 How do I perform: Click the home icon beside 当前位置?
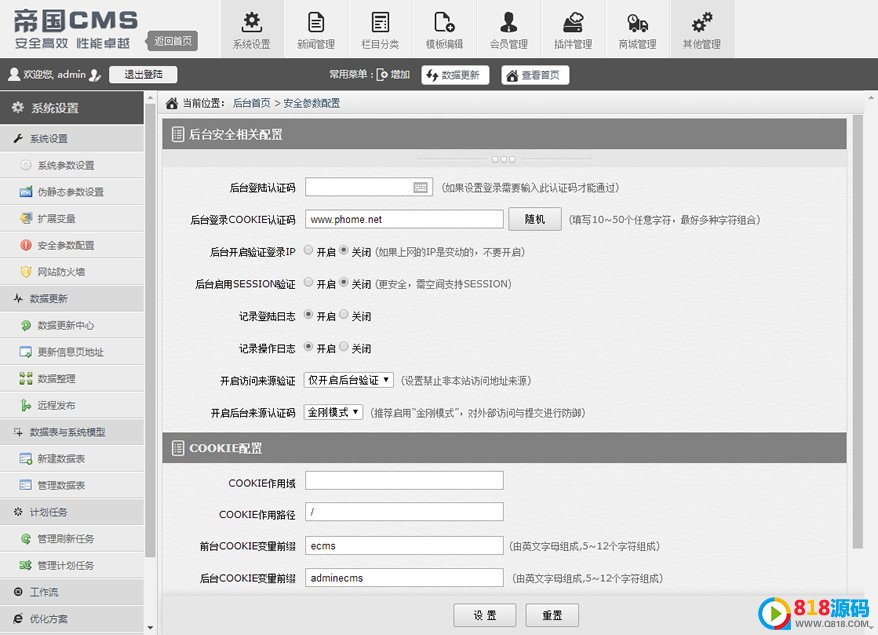[x=172, y=103]
